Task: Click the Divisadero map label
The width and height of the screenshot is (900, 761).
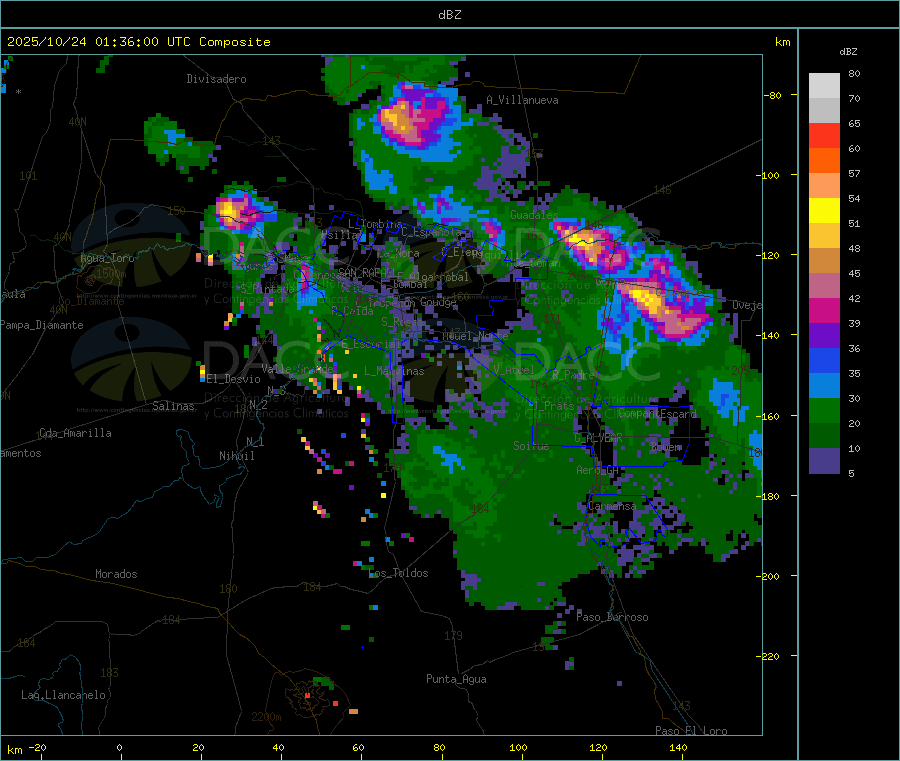Action: [216, 79]
